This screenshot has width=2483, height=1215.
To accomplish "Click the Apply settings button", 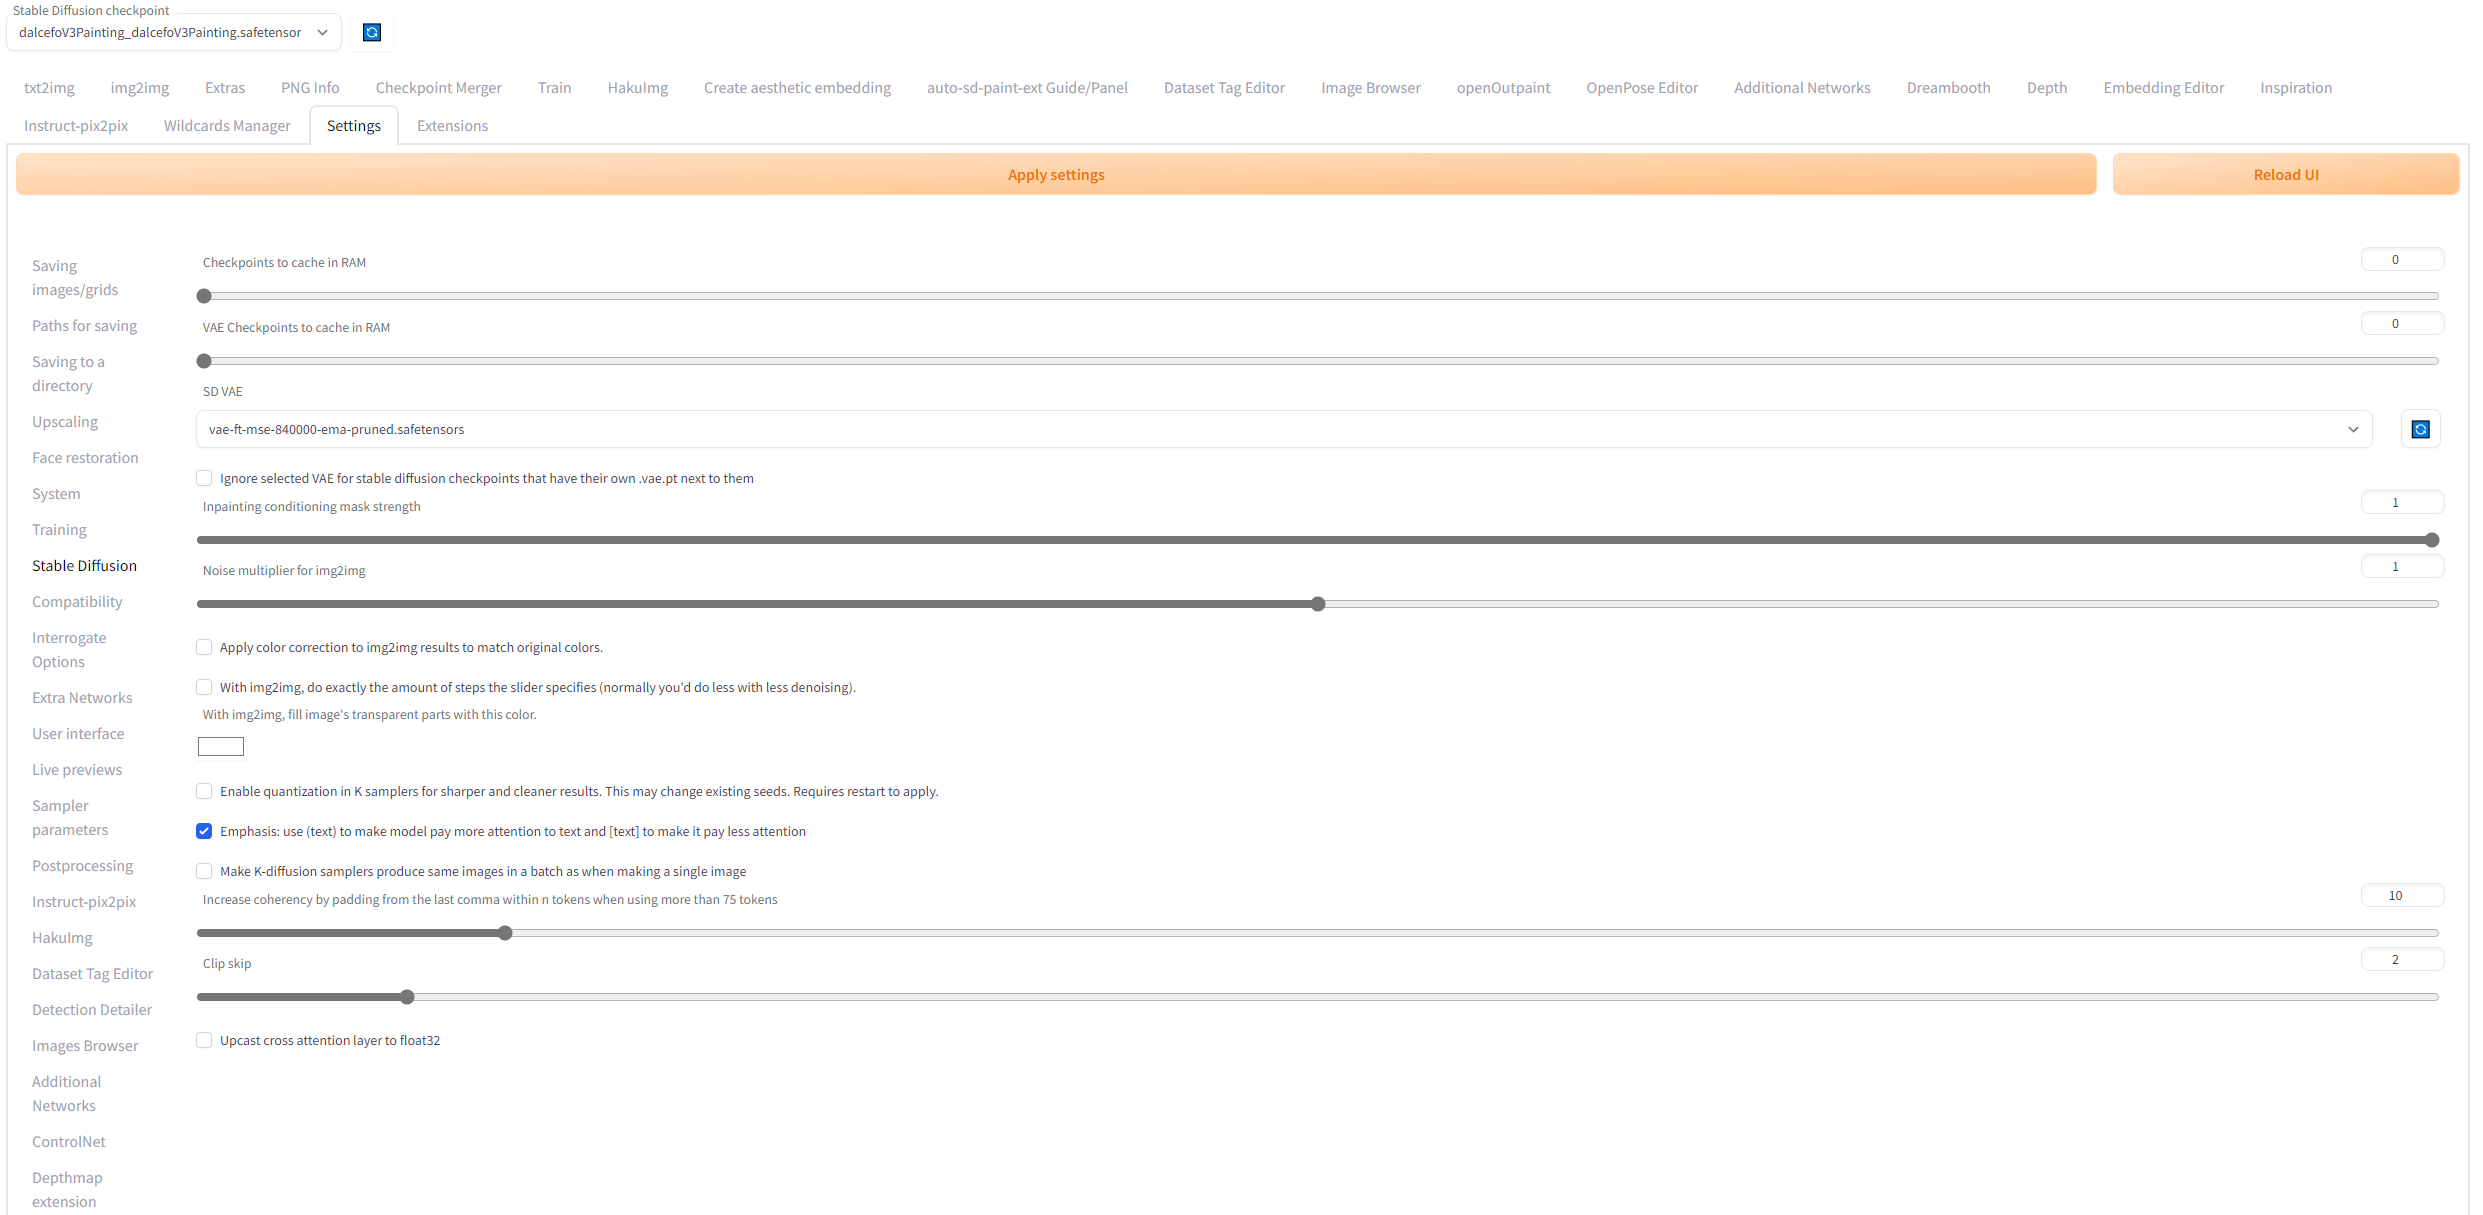I will (x=1055, y=174).
